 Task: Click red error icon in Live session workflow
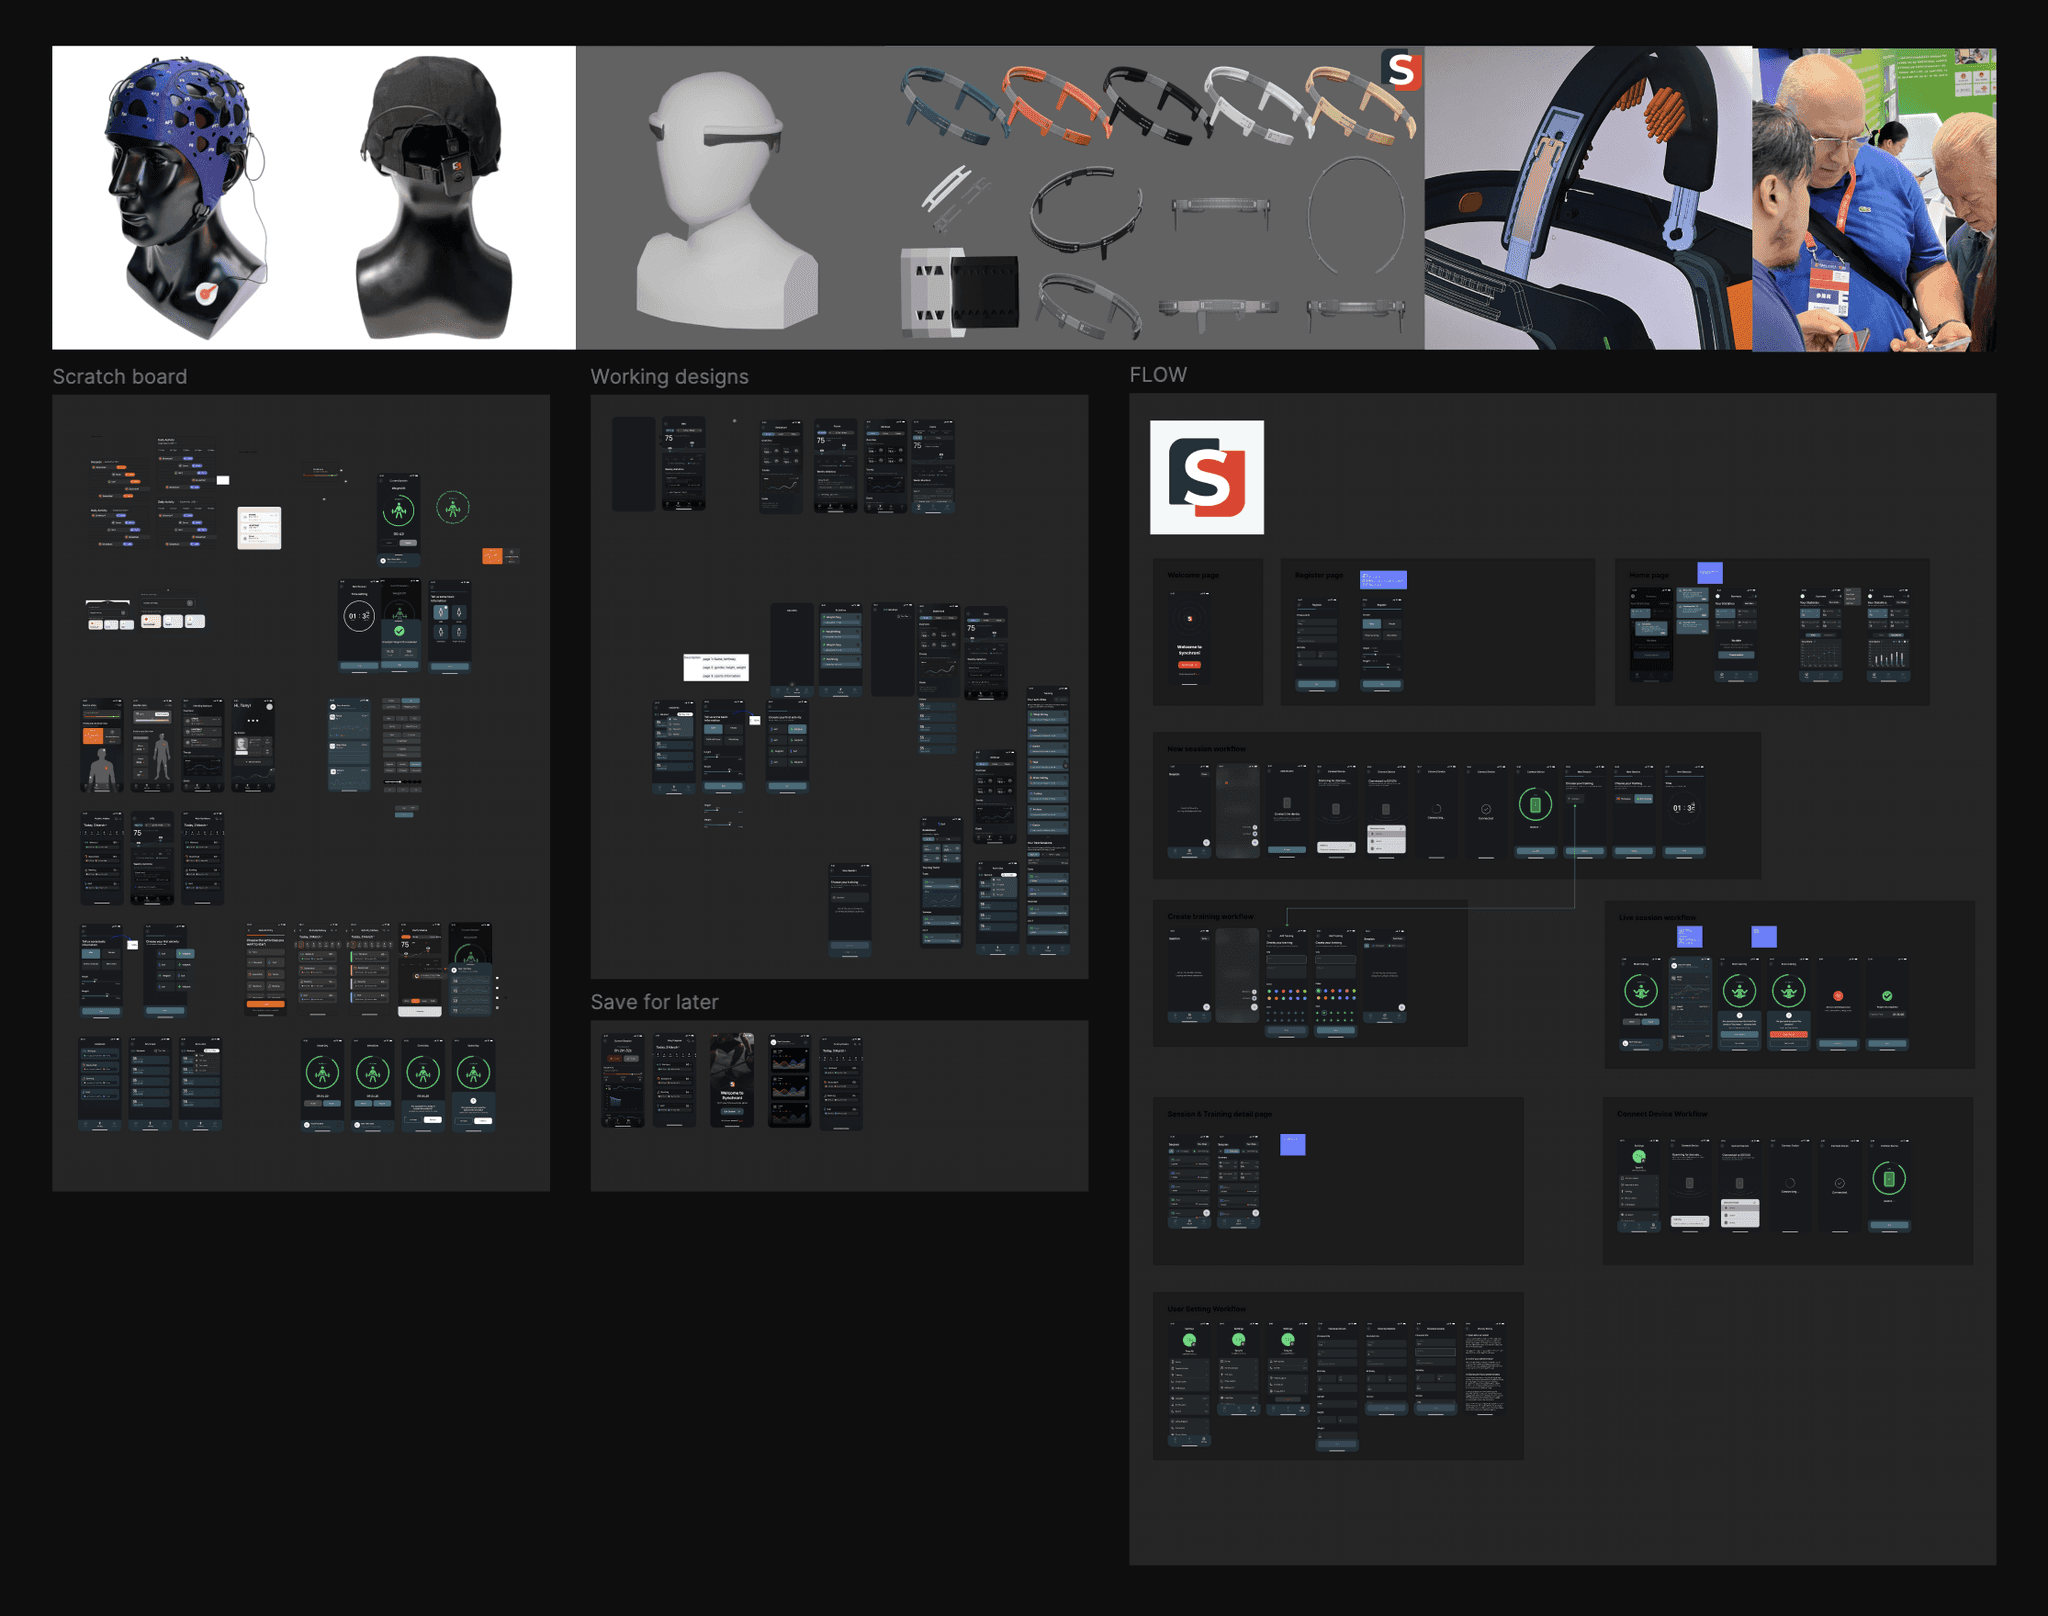click(x=1838, y=996)
